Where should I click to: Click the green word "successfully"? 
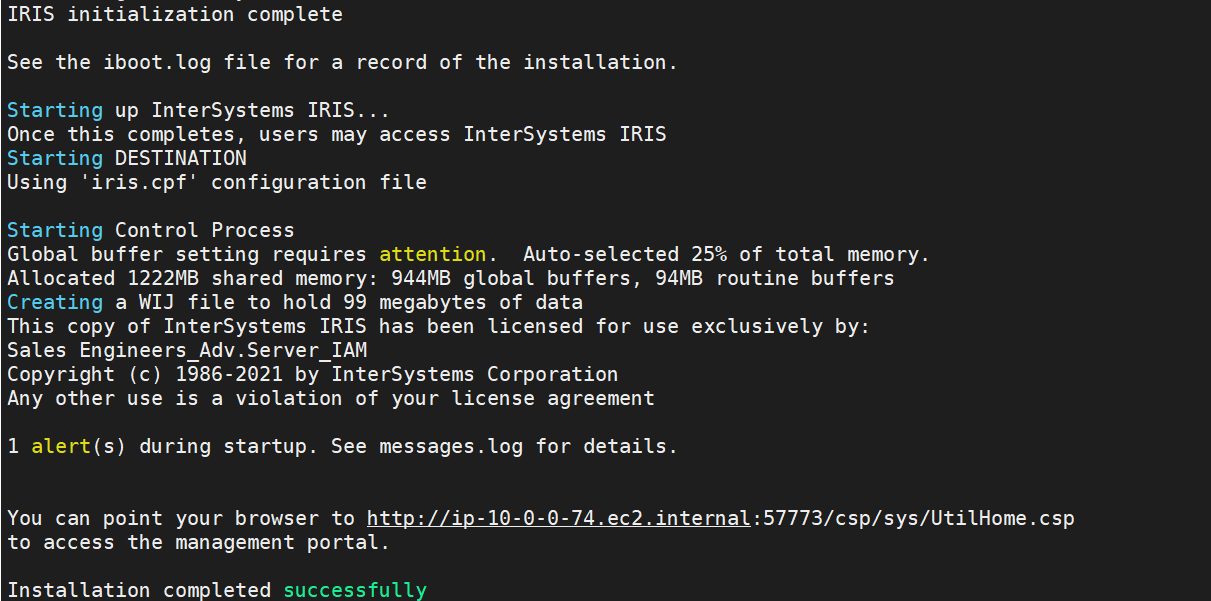pyautogui.click(x=355, y=590)
